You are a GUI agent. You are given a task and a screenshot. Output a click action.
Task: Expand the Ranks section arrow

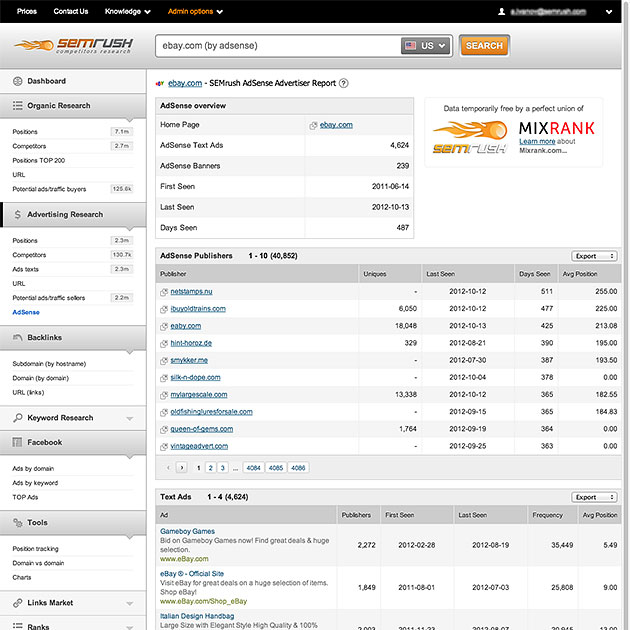pyautogui.click(x=129, y=627)
